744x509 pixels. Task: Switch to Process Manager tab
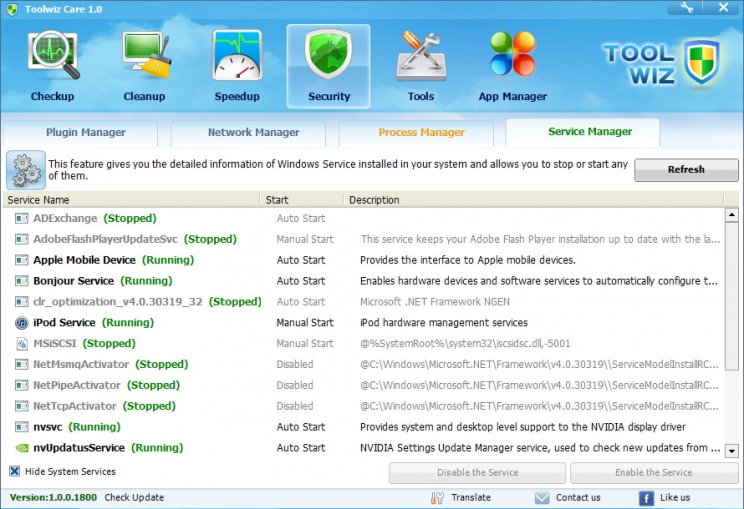(417, 133)
